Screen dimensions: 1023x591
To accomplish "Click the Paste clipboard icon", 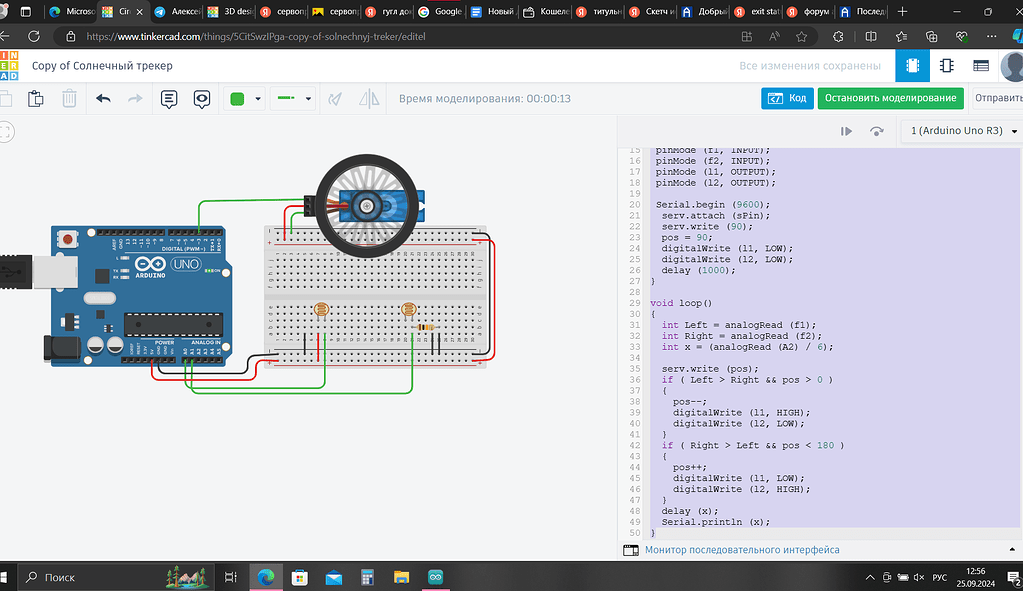I will pyautogui.click(x=36, y=98).
